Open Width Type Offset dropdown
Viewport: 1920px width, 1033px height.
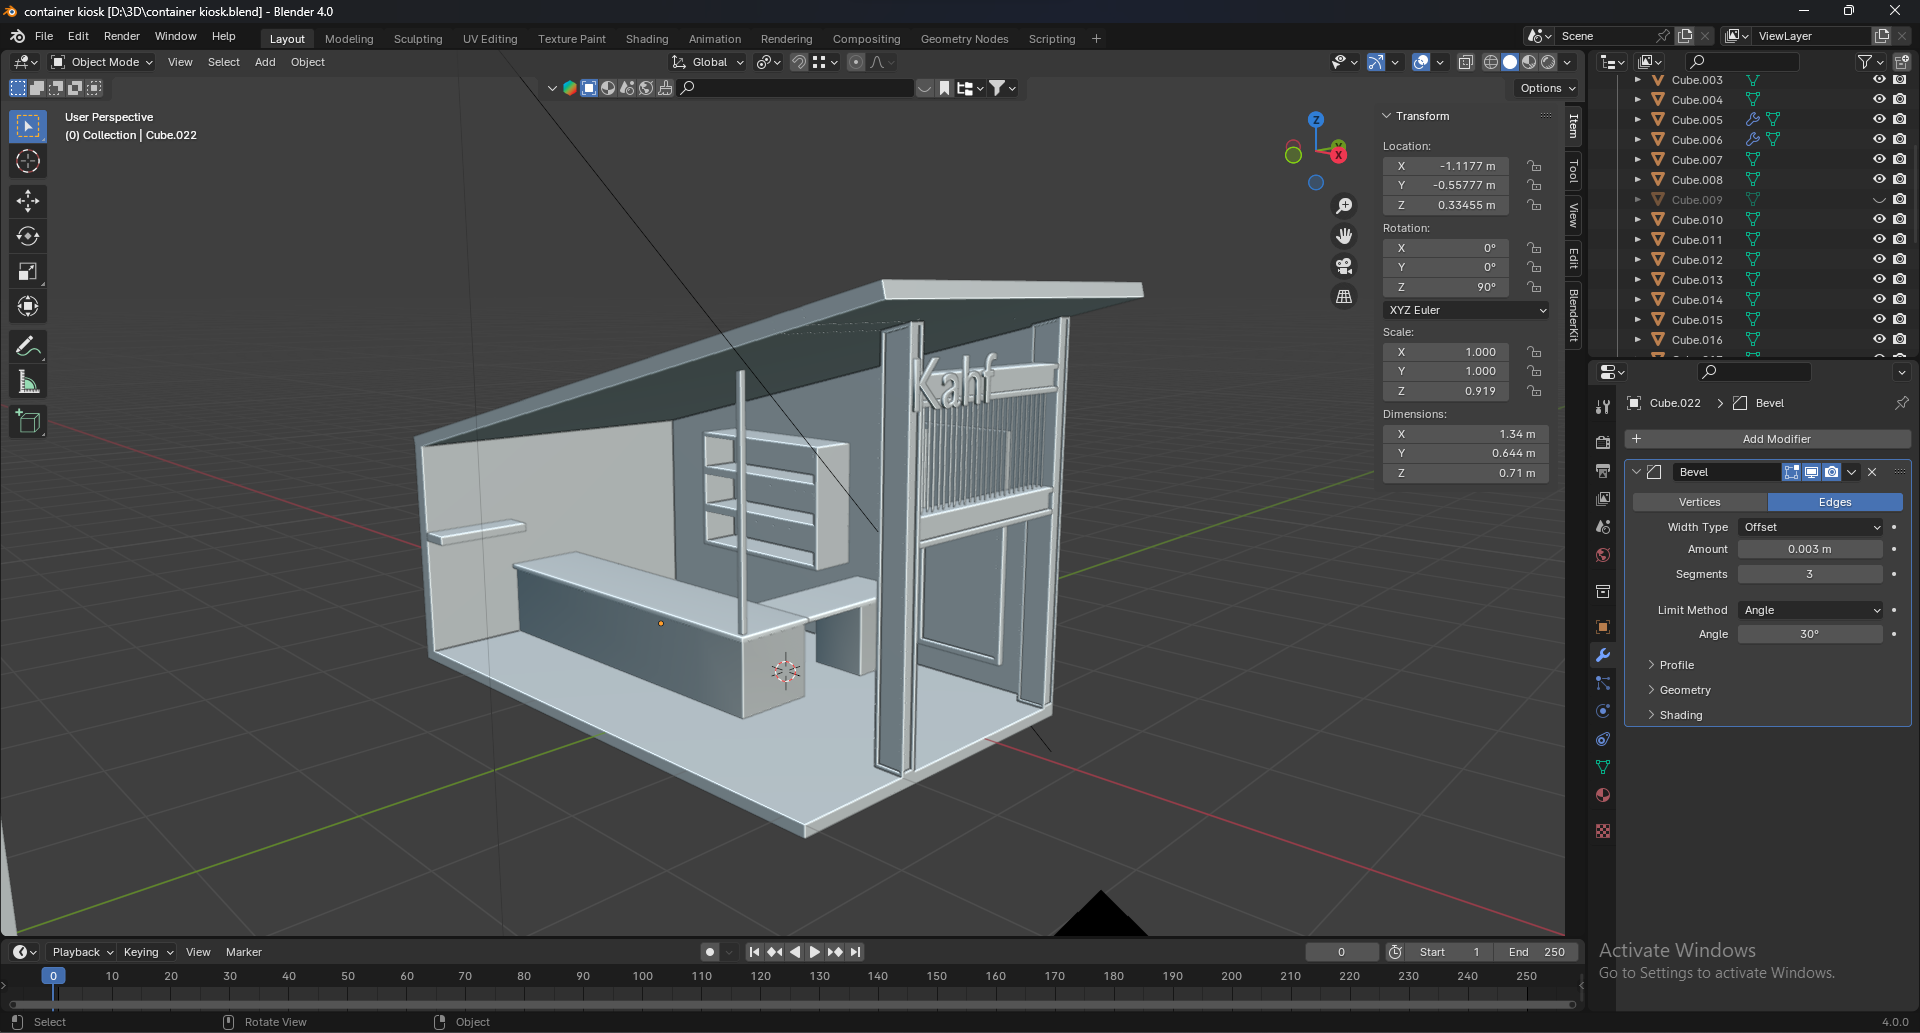(1811, 527)
